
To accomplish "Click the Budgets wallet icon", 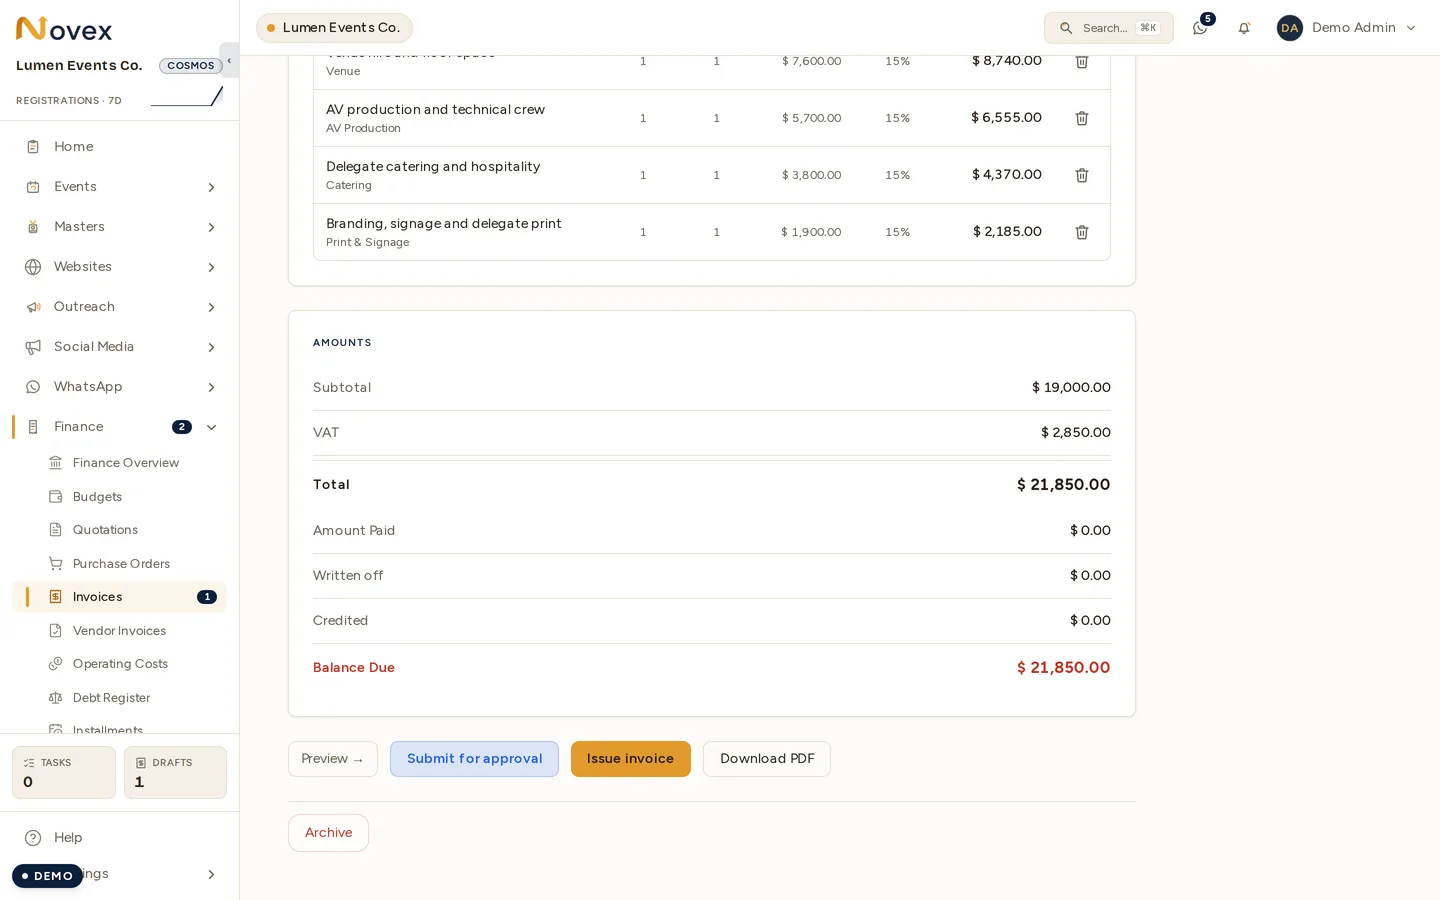I will 56,497.
